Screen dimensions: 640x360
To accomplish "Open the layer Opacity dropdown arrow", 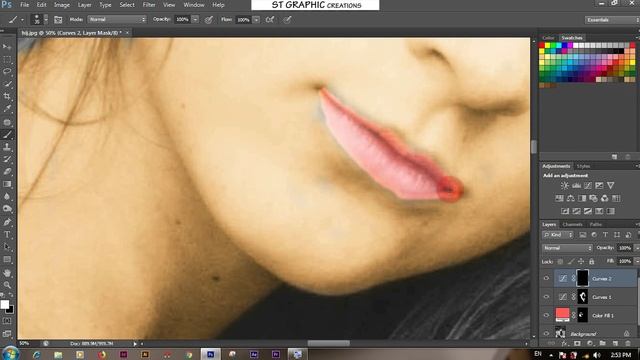I will click(x=636, y=248).
